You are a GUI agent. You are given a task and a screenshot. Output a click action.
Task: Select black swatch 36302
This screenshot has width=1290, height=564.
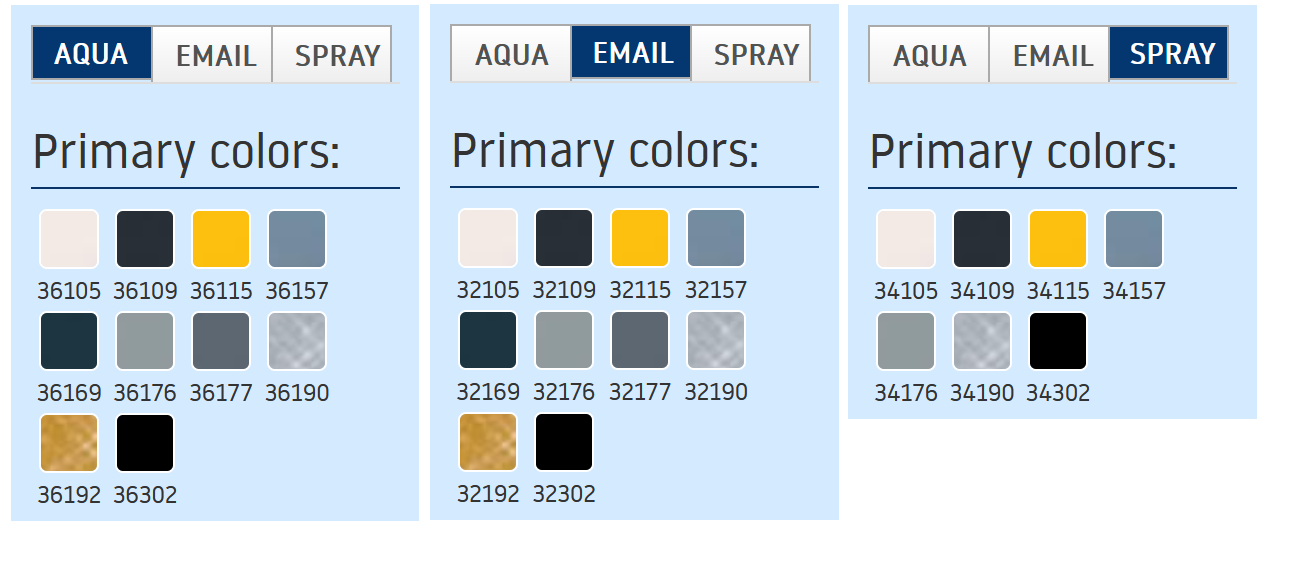point(145,443)
